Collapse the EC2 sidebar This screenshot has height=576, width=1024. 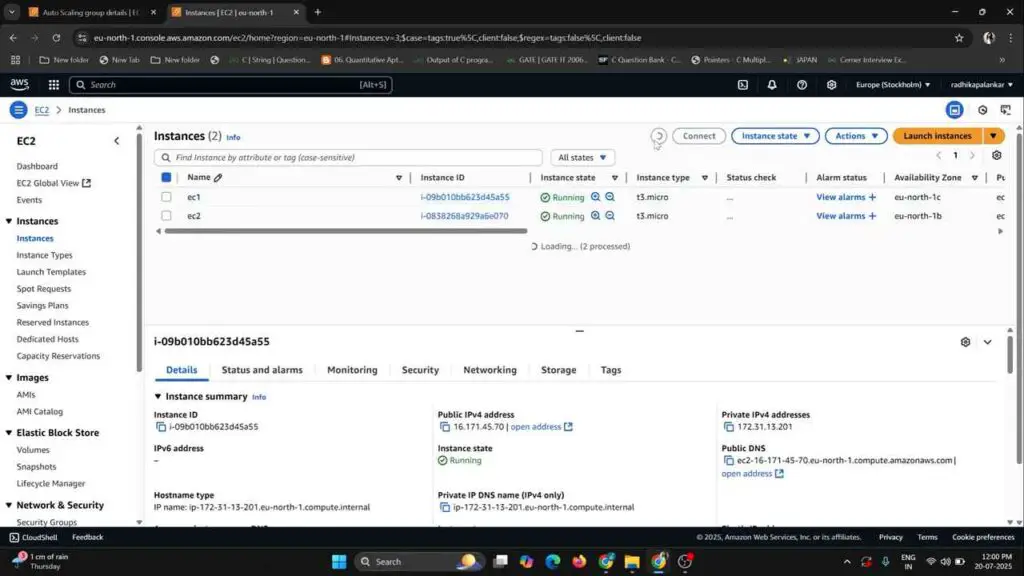pos(116,141)
